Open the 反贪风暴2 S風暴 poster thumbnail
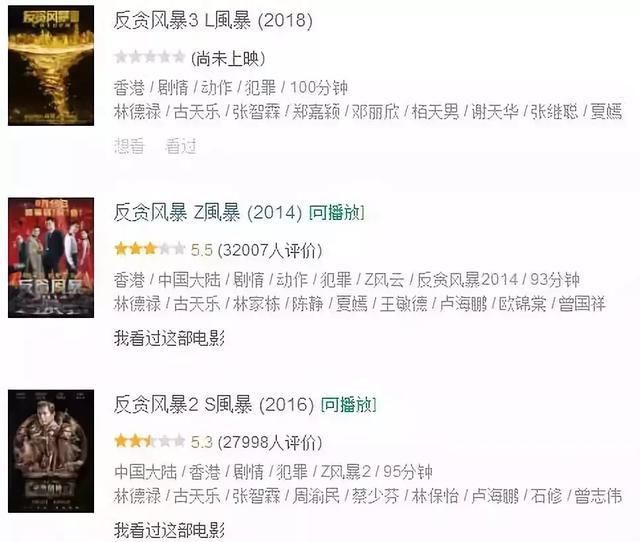640x542 pixels. pos(51,451)
